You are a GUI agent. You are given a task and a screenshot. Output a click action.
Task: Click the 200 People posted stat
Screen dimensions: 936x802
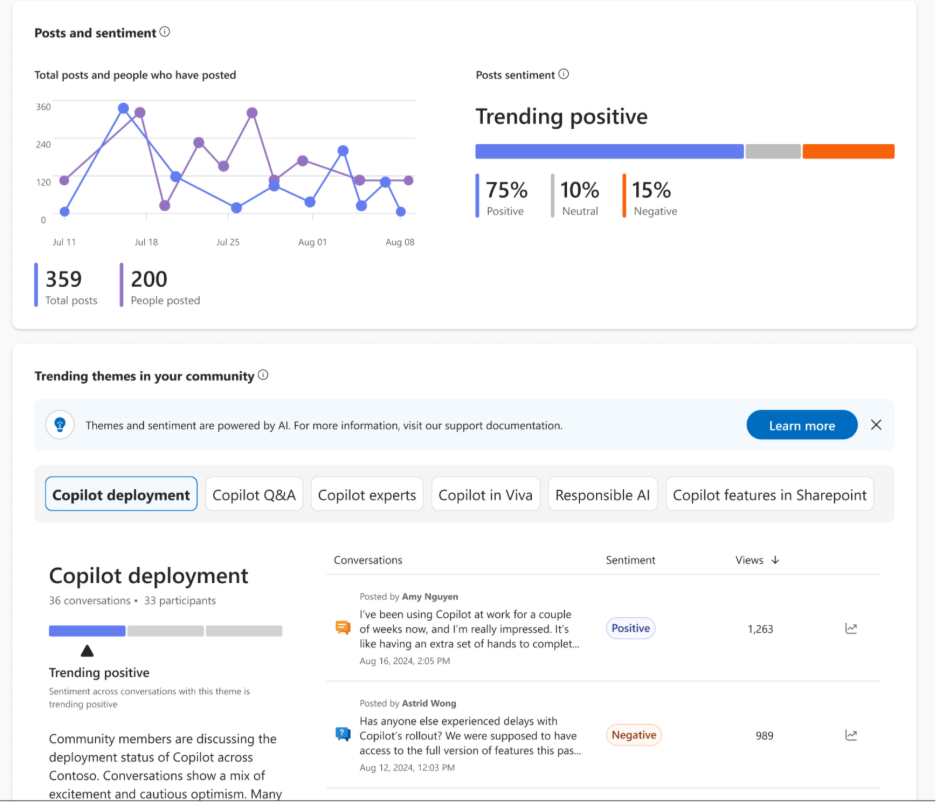pyautogui.click(x=161, y=286)
